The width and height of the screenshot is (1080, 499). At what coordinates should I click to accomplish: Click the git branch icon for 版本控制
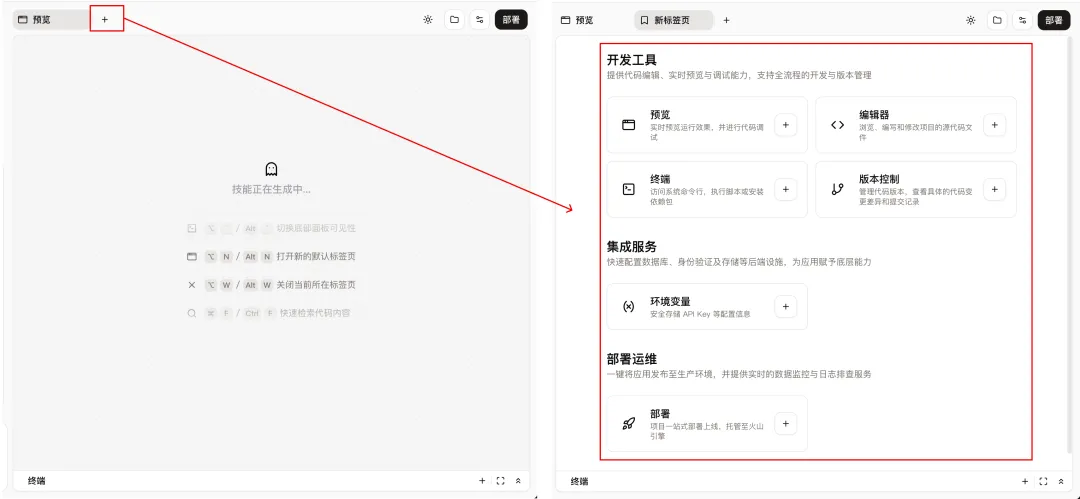point(837,189)
